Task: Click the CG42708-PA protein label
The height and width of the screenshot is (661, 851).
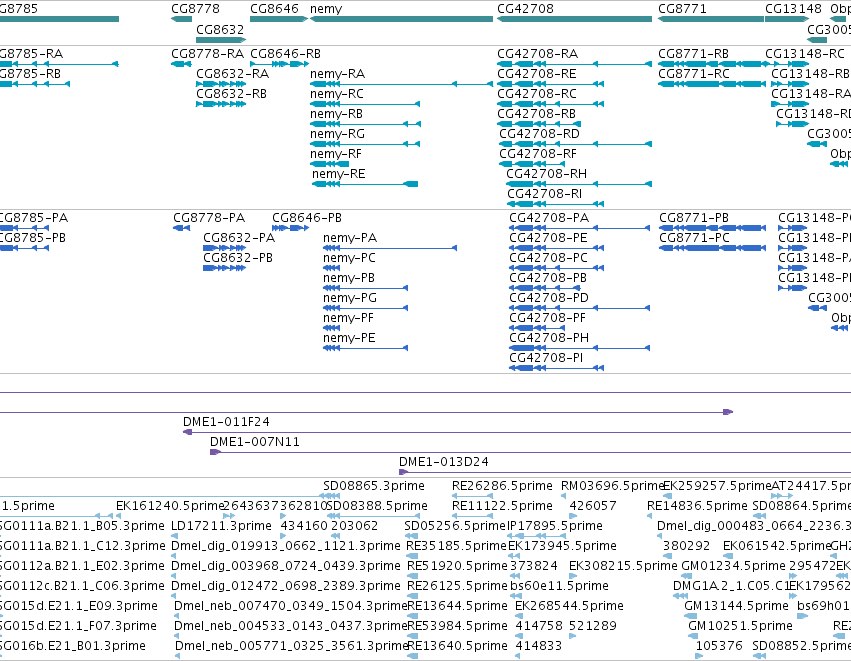Action: 549,218
